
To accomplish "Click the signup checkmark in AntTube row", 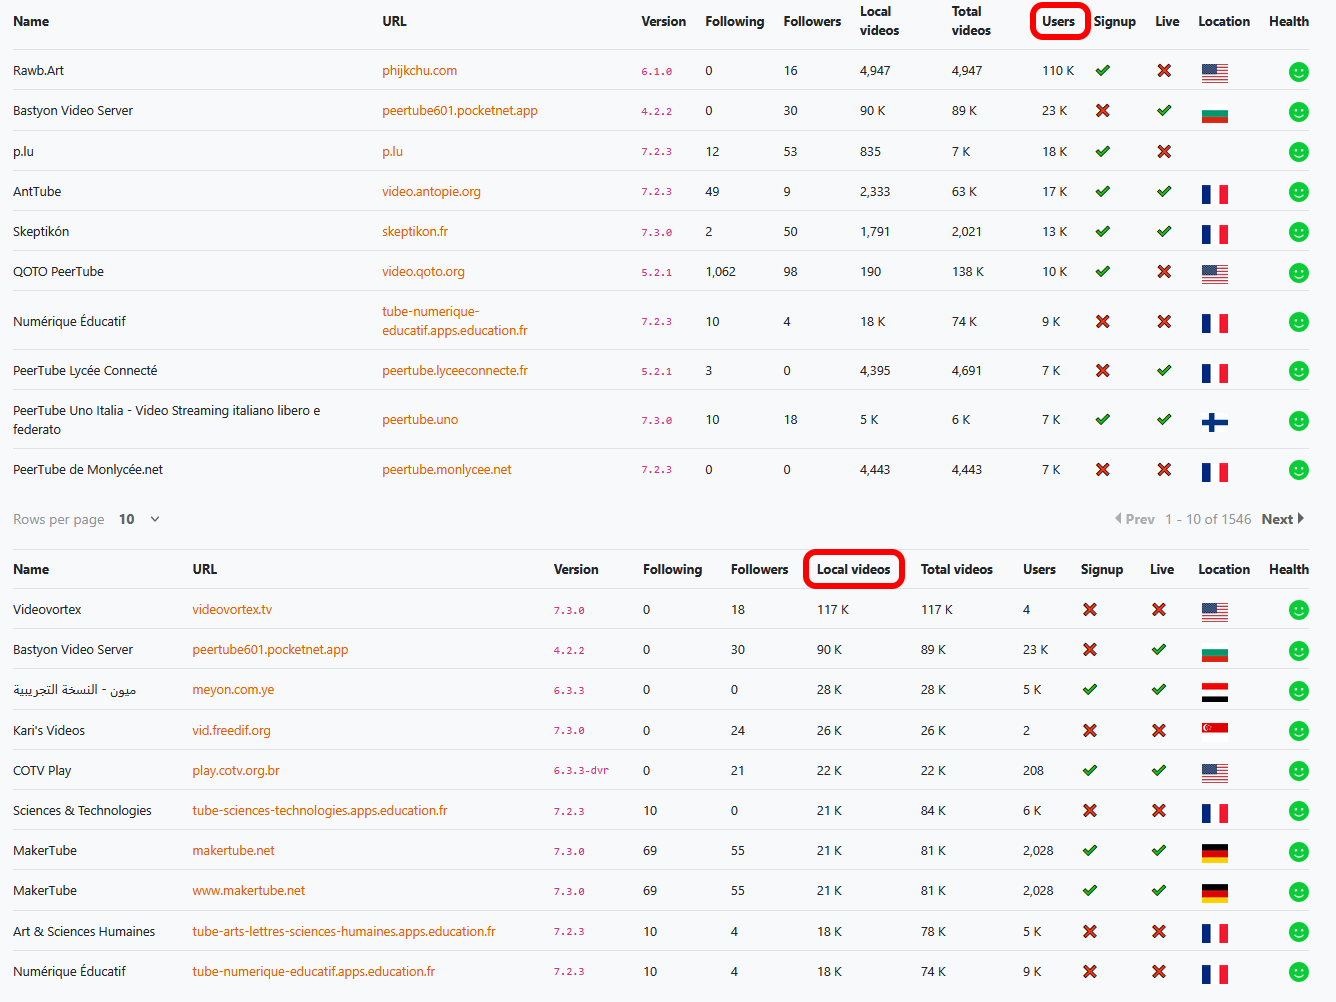I will [1102, 191].
